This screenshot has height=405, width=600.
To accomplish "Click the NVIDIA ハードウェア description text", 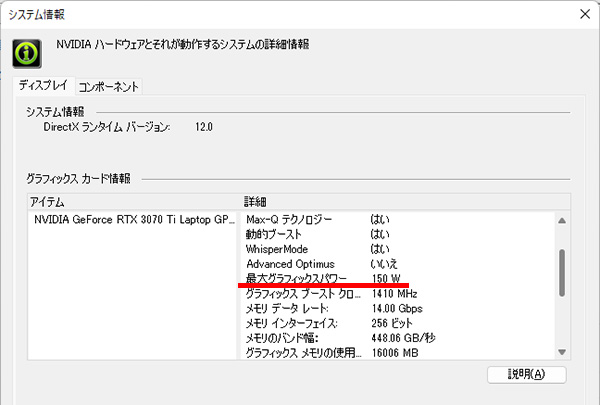I will pyautogui.click(x=183, y=44).
